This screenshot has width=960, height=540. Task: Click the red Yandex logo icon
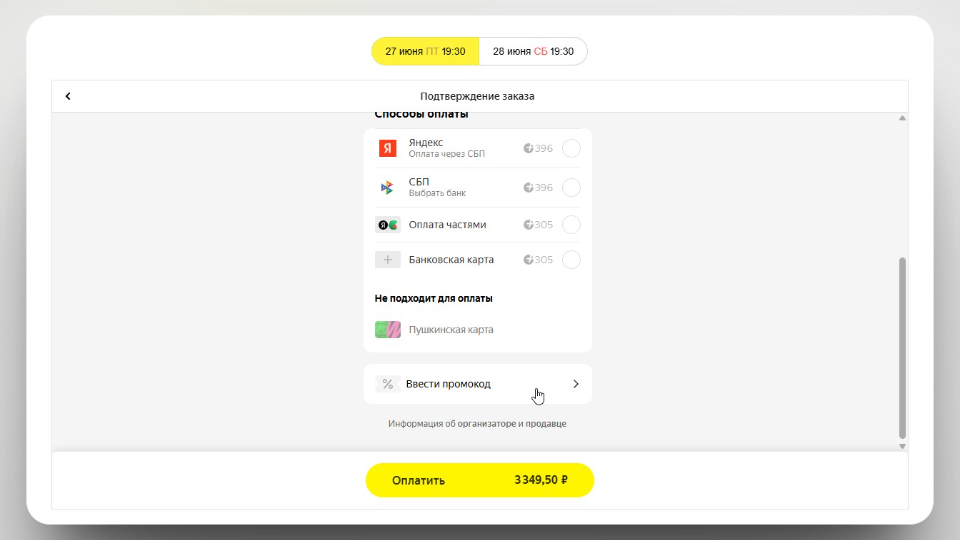tap(388, 148)
